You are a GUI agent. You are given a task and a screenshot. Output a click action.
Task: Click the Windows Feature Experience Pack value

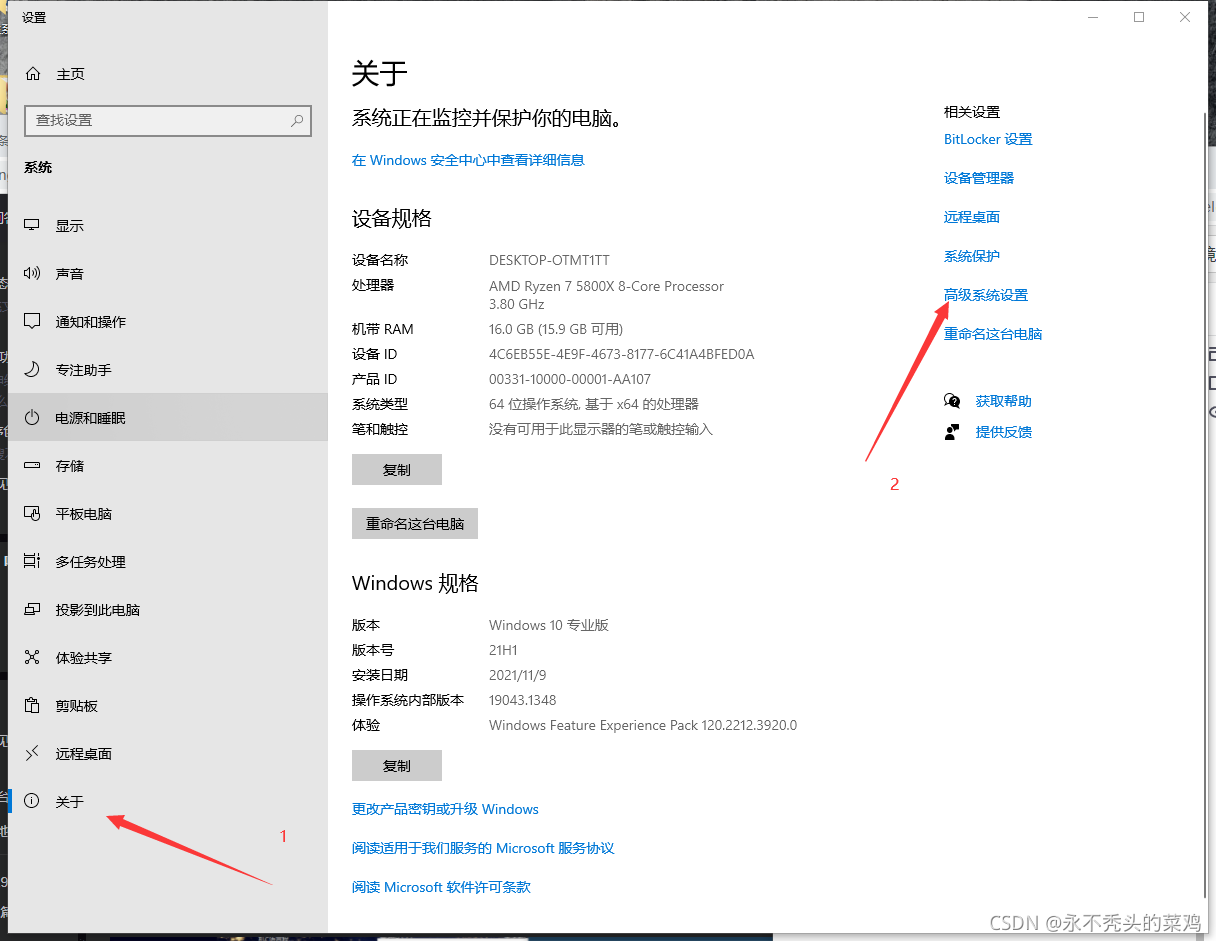pyautogui.click(x=643, y=725)
